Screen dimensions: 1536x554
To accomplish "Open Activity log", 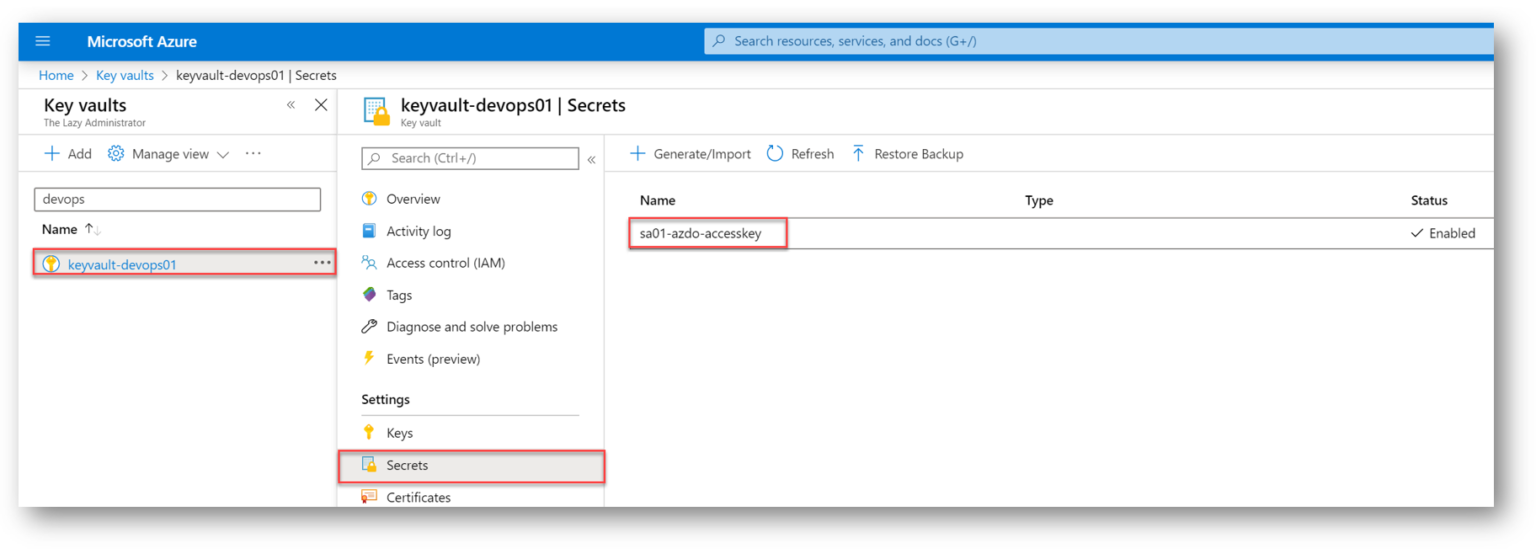I will pos(419,231).
